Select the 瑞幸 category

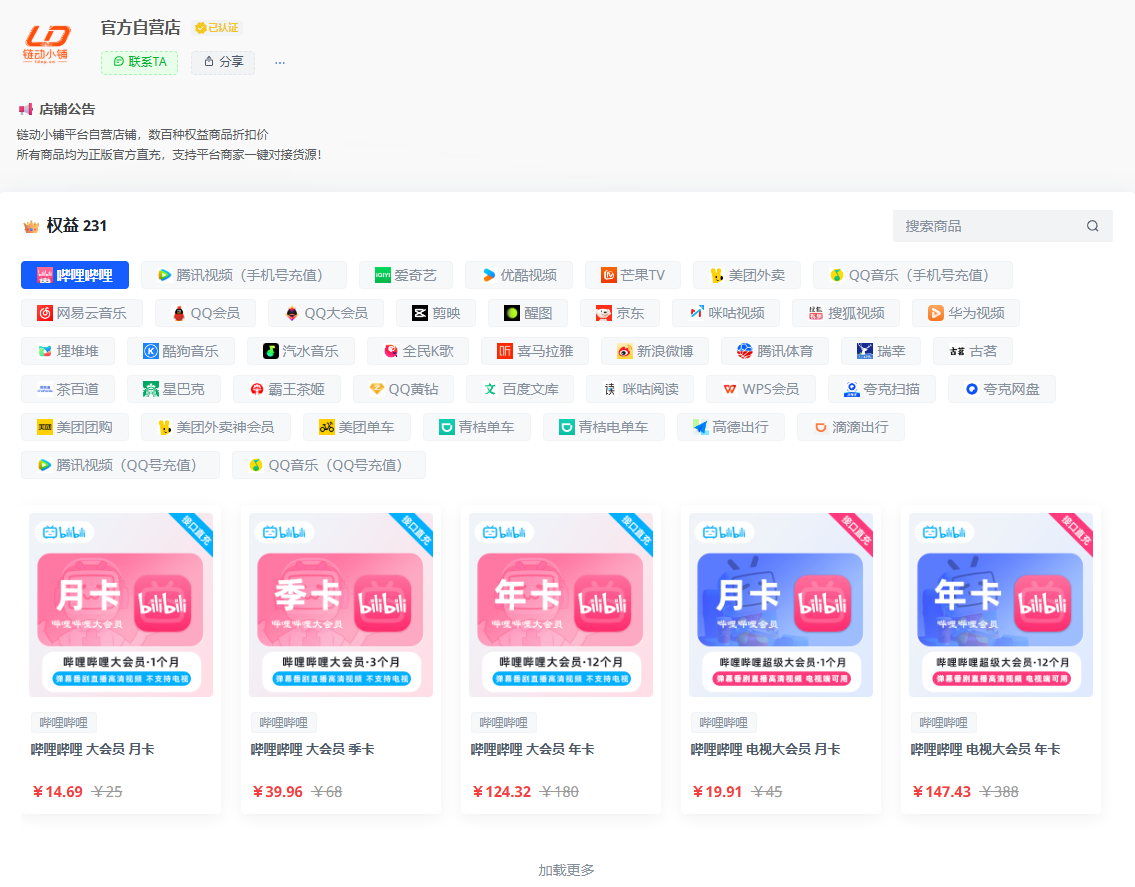881,351
